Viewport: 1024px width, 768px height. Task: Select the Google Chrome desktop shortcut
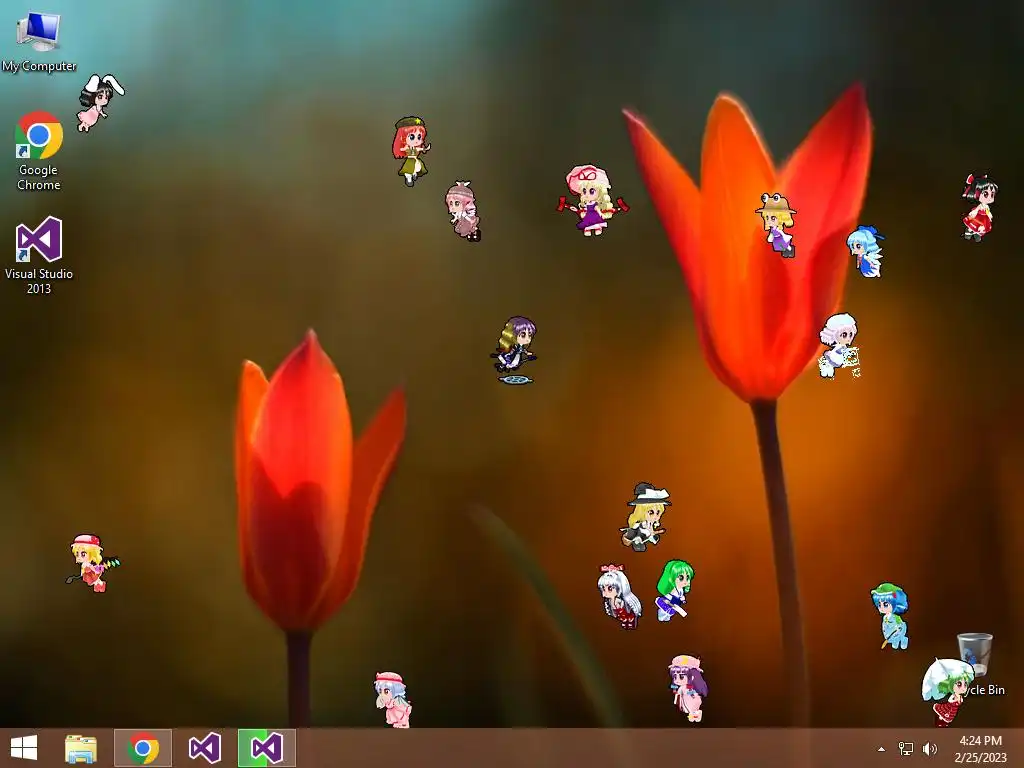pyautogui.click(x=39, y=151)
